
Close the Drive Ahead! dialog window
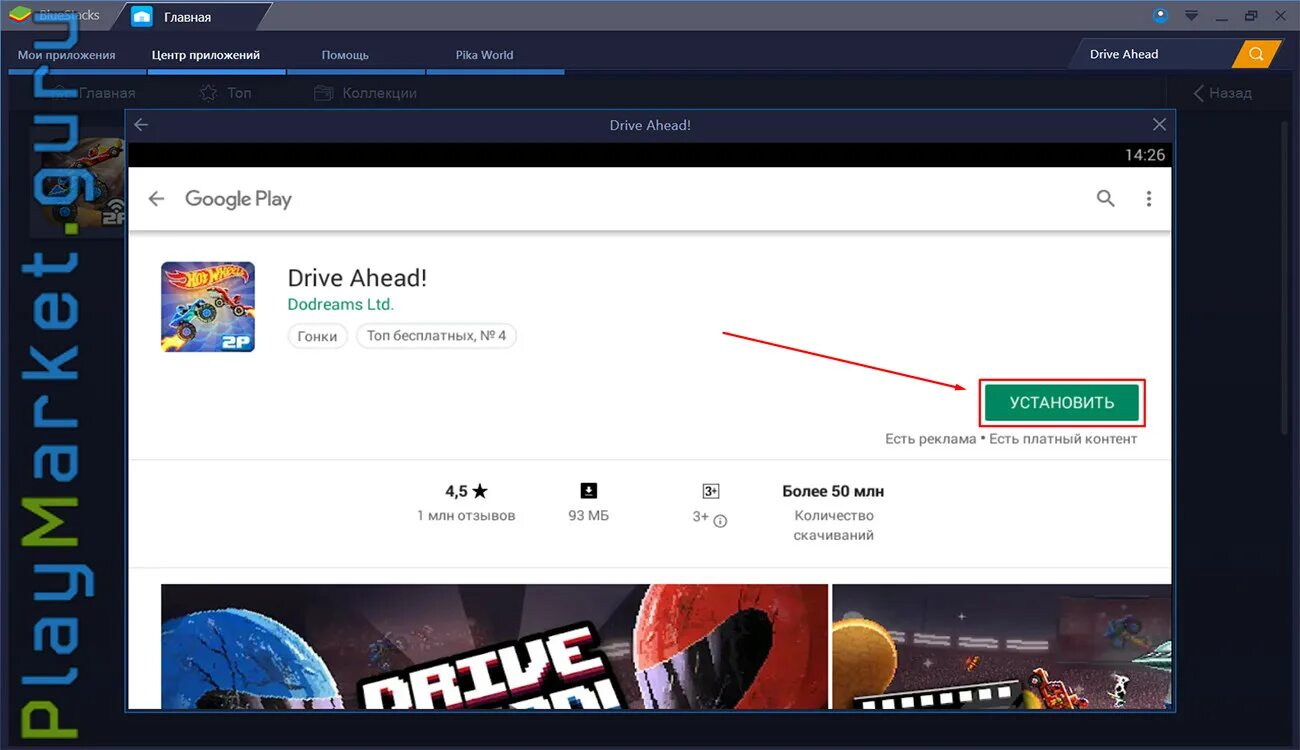coord(1159,125)
